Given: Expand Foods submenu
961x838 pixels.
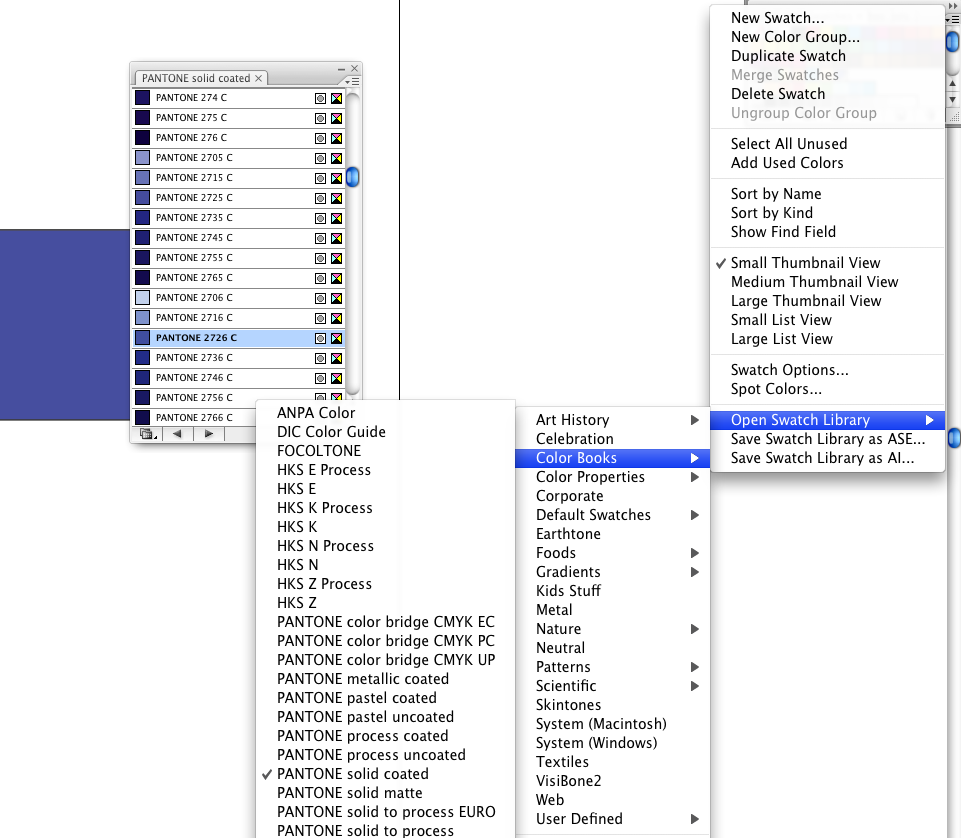Looking at the screenshot, I should click(x=612, y=553).
